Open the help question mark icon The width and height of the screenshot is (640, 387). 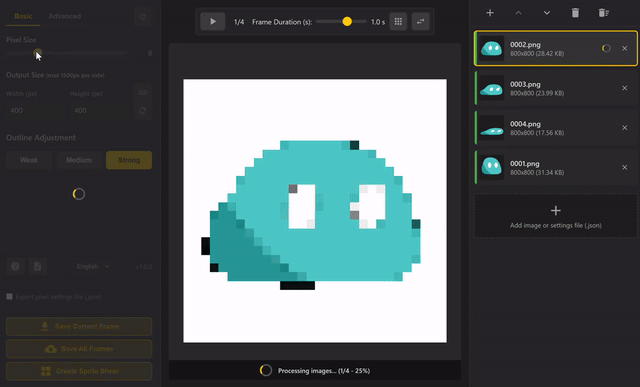(x=16, y=267)
